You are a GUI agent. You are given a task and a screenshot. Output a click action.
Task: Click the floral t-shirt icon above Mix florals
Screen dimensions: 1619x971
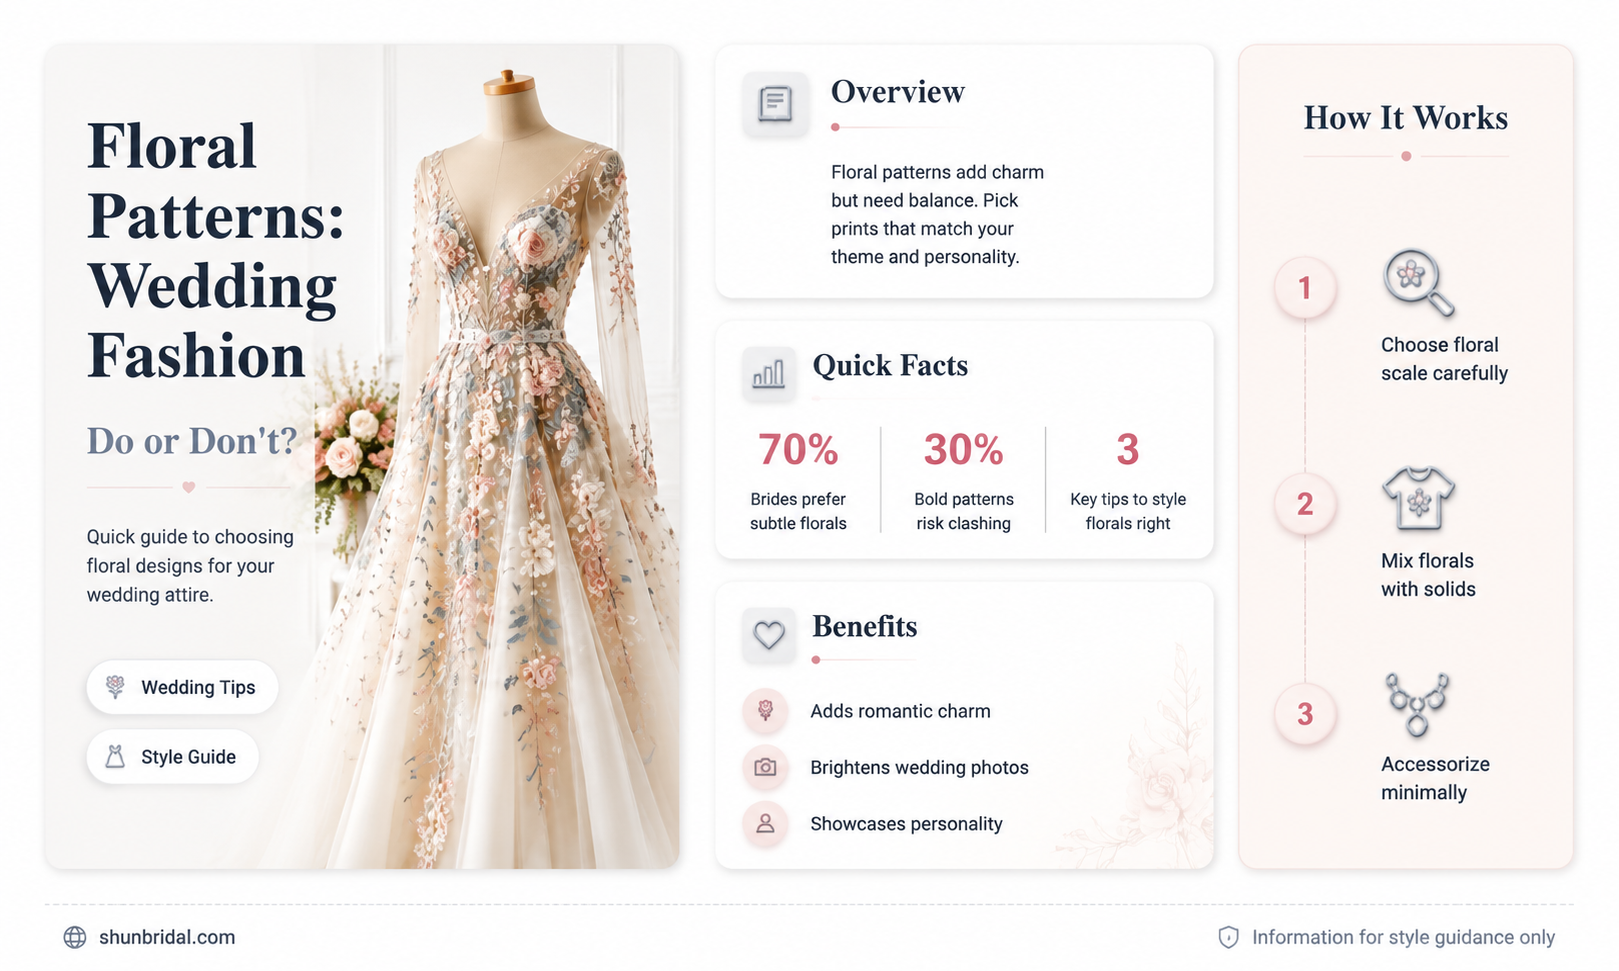(x=1418, y=499)
